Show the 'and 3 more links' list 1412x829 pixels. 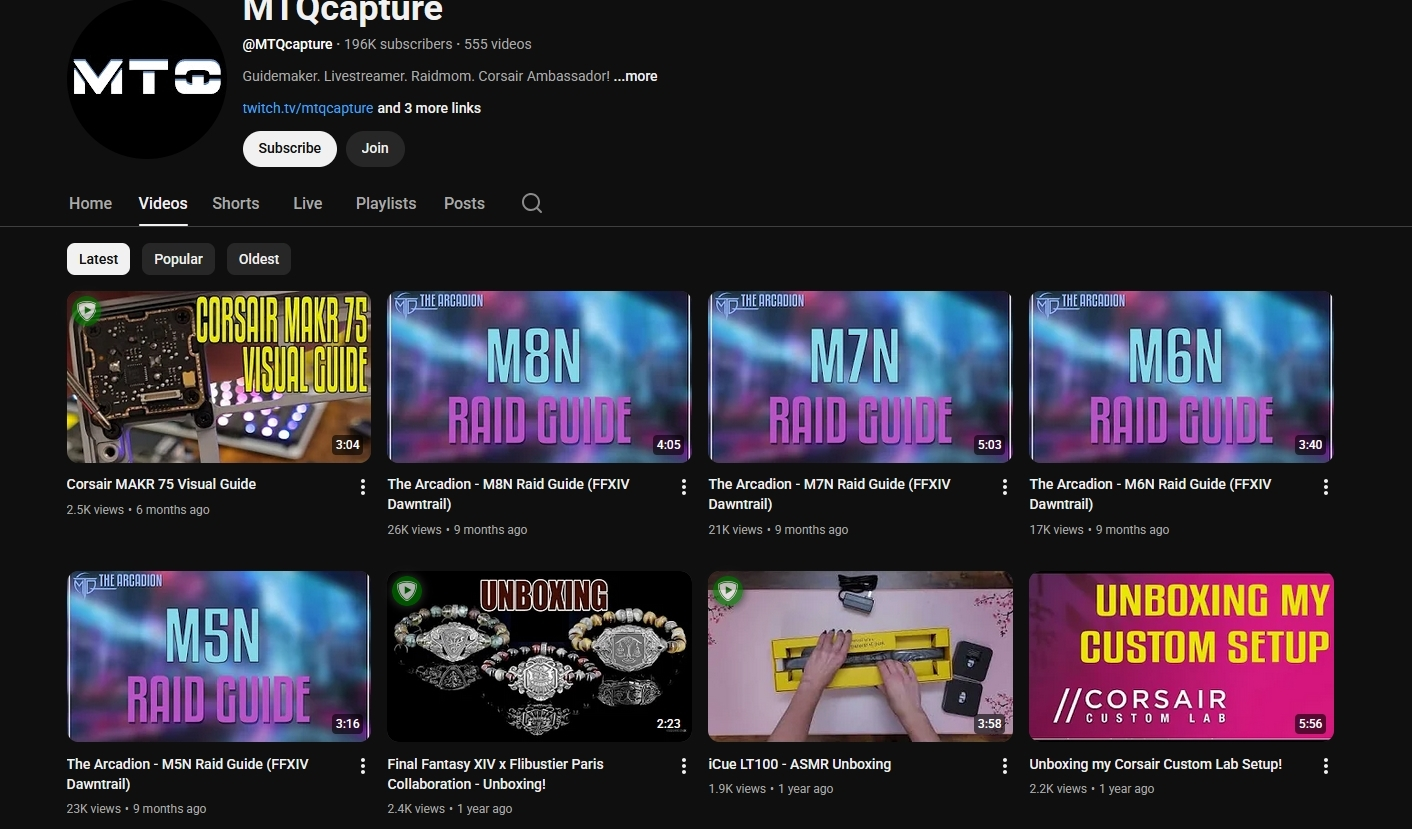coord(429,108)
